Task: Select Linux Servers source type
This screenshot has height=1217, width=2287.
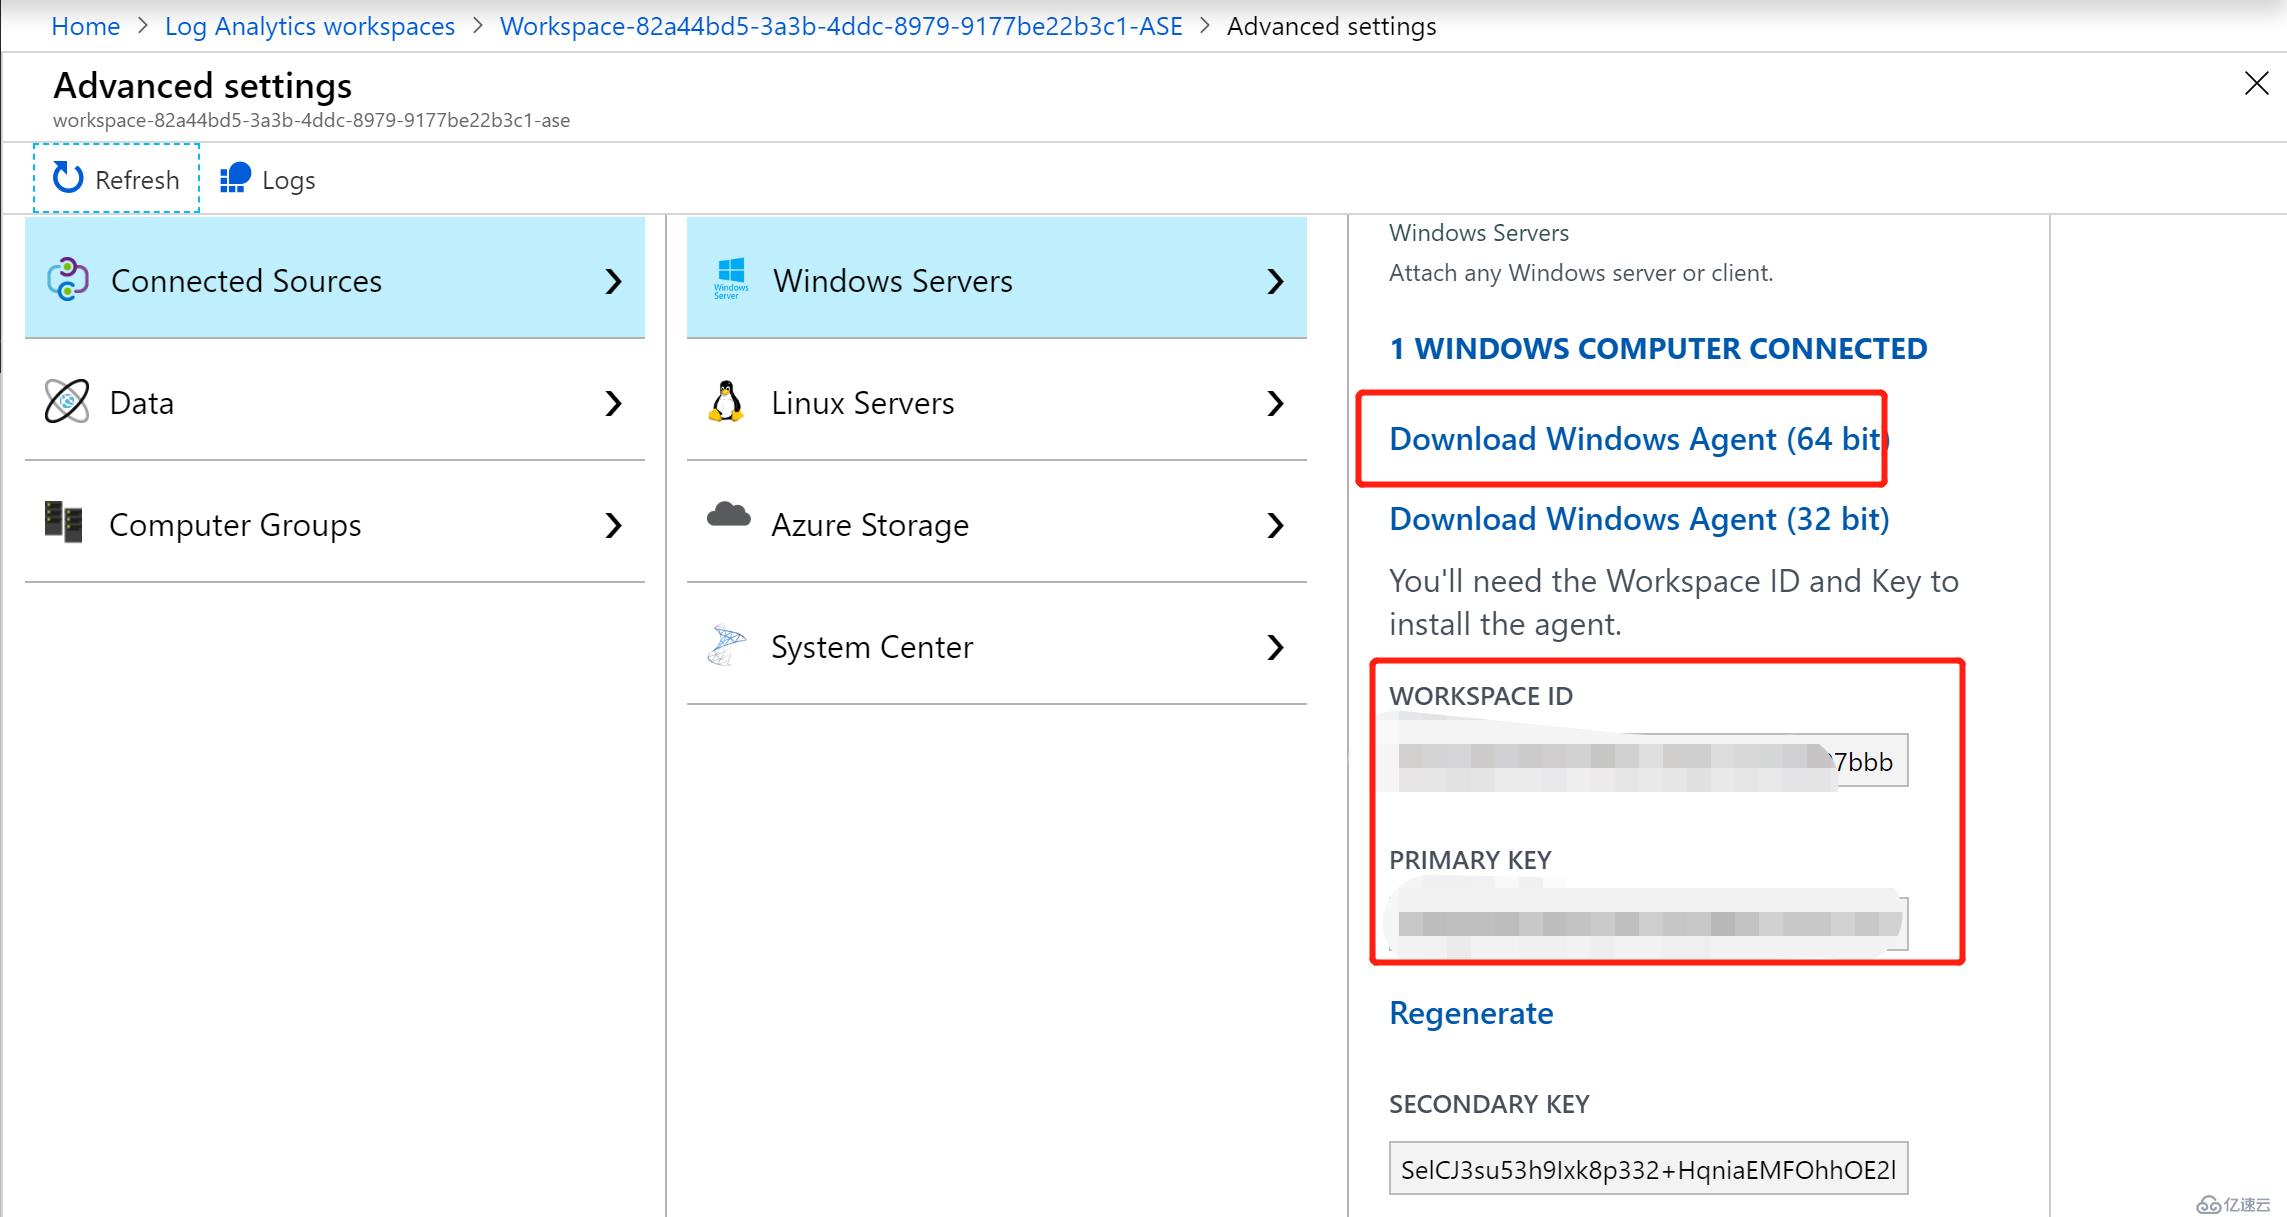Action: [997, 401]
